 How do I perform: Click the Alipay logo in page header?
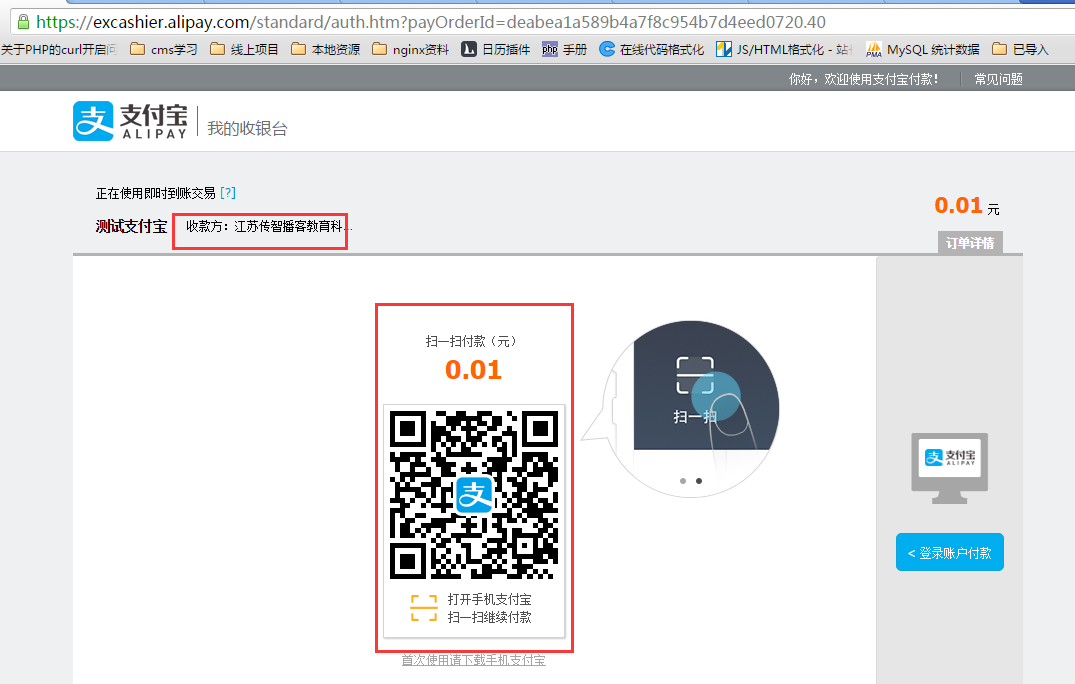[130, 121]
